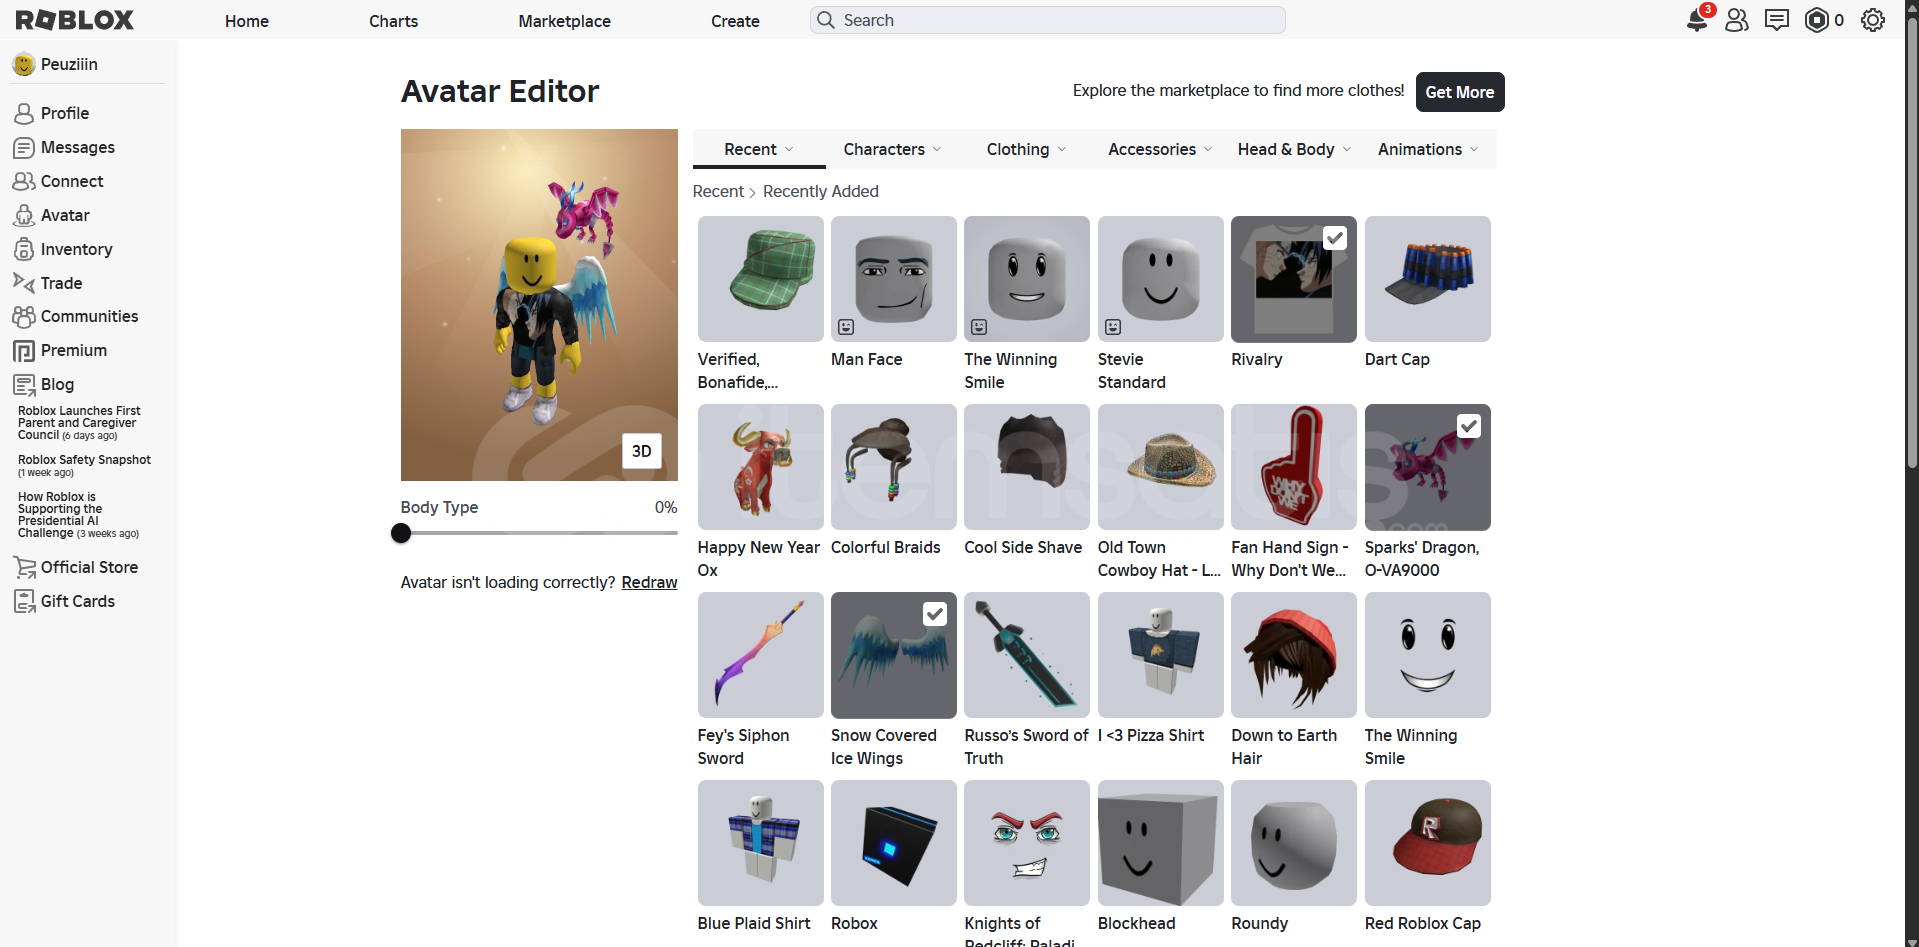Equip the Stevie Standard face
This screenshot has width=1919, height=947.
pos(1161,279)
